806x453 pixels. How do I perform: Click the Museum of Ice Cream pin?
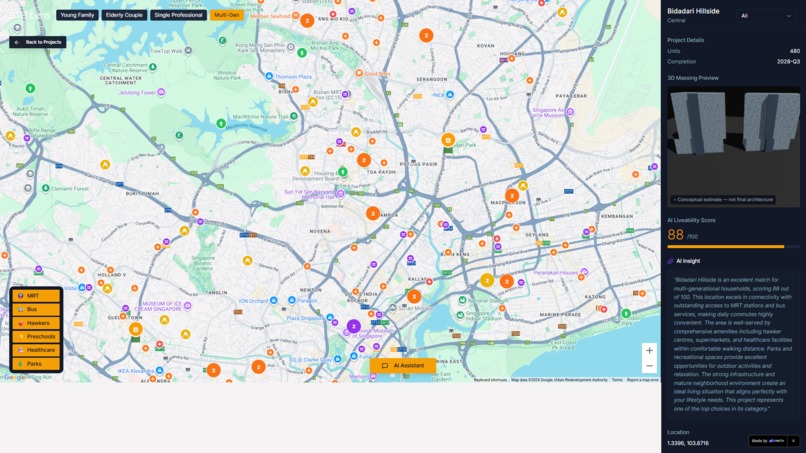click(187, 306)
